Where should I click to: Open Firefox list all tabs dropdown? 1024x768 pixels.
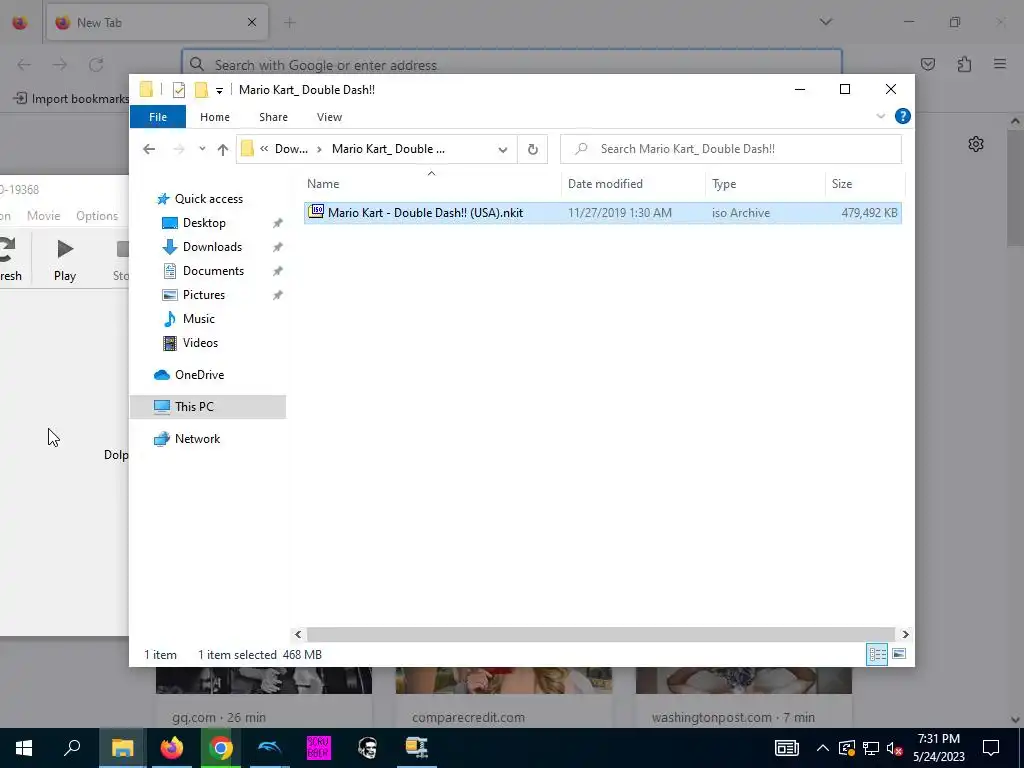(825, 22)
